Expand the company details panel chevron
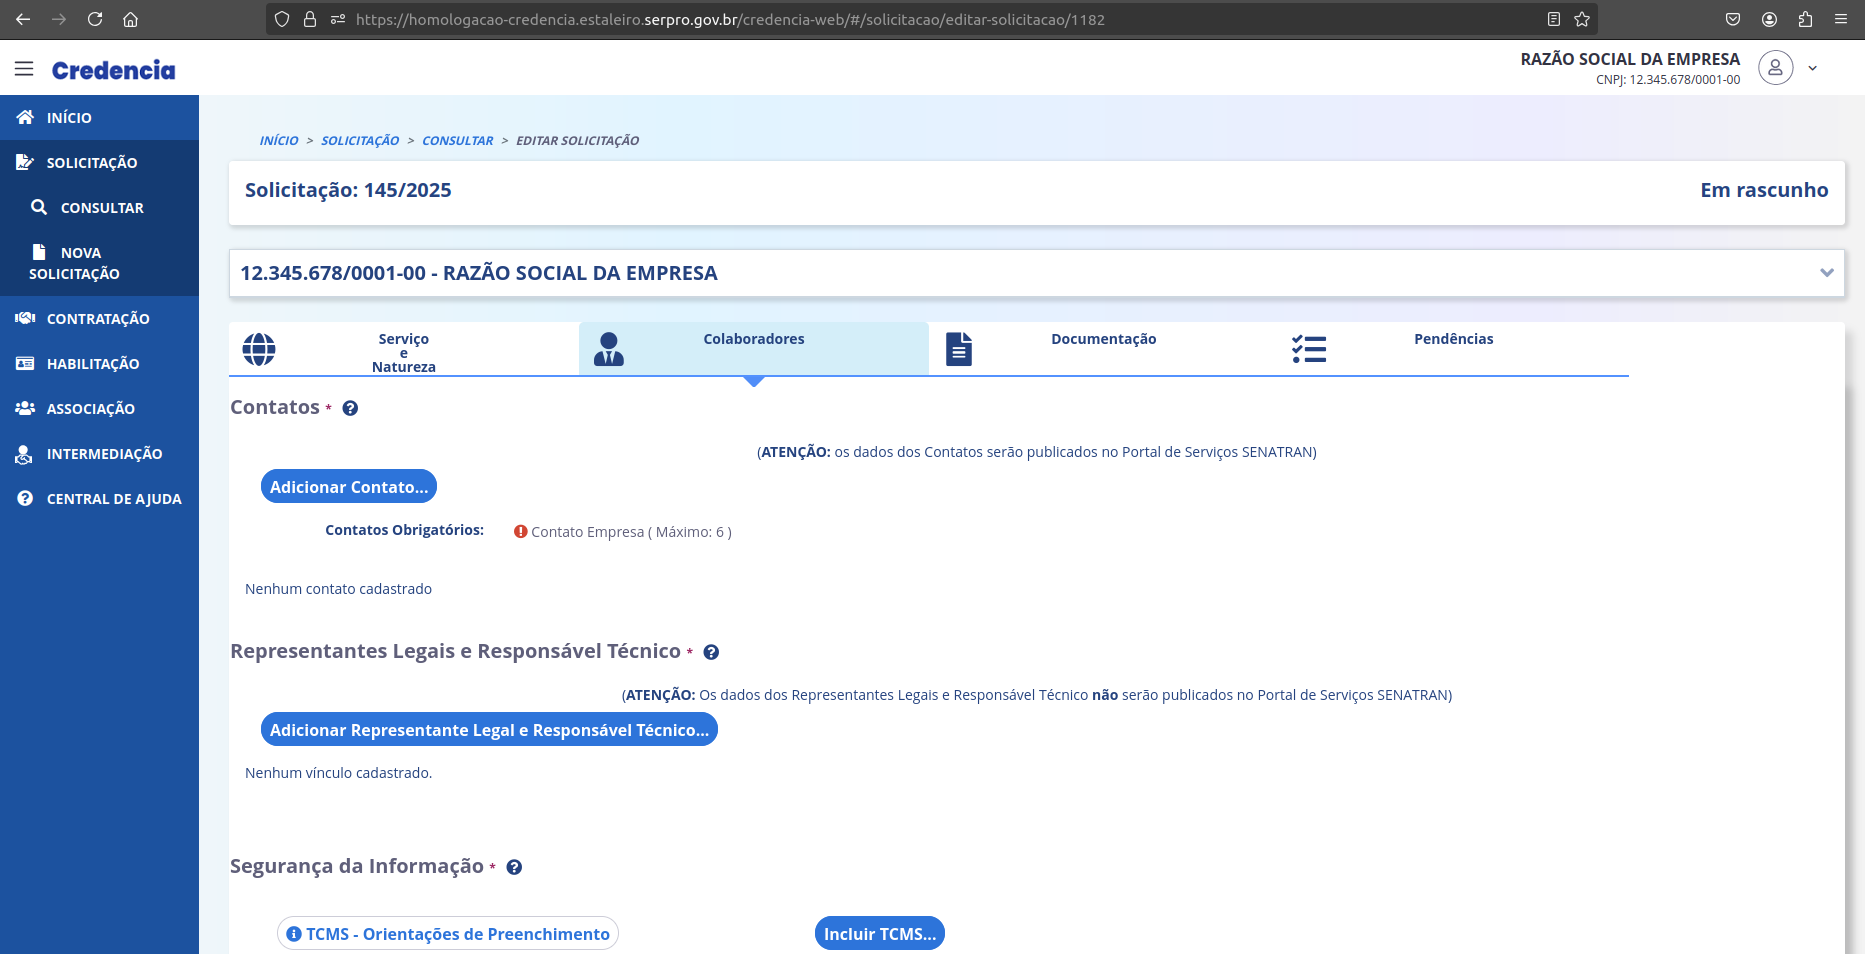Image resolution: width=1865 pixels, height=955 pixels. pyautogui.click(x=1826, y=273)
